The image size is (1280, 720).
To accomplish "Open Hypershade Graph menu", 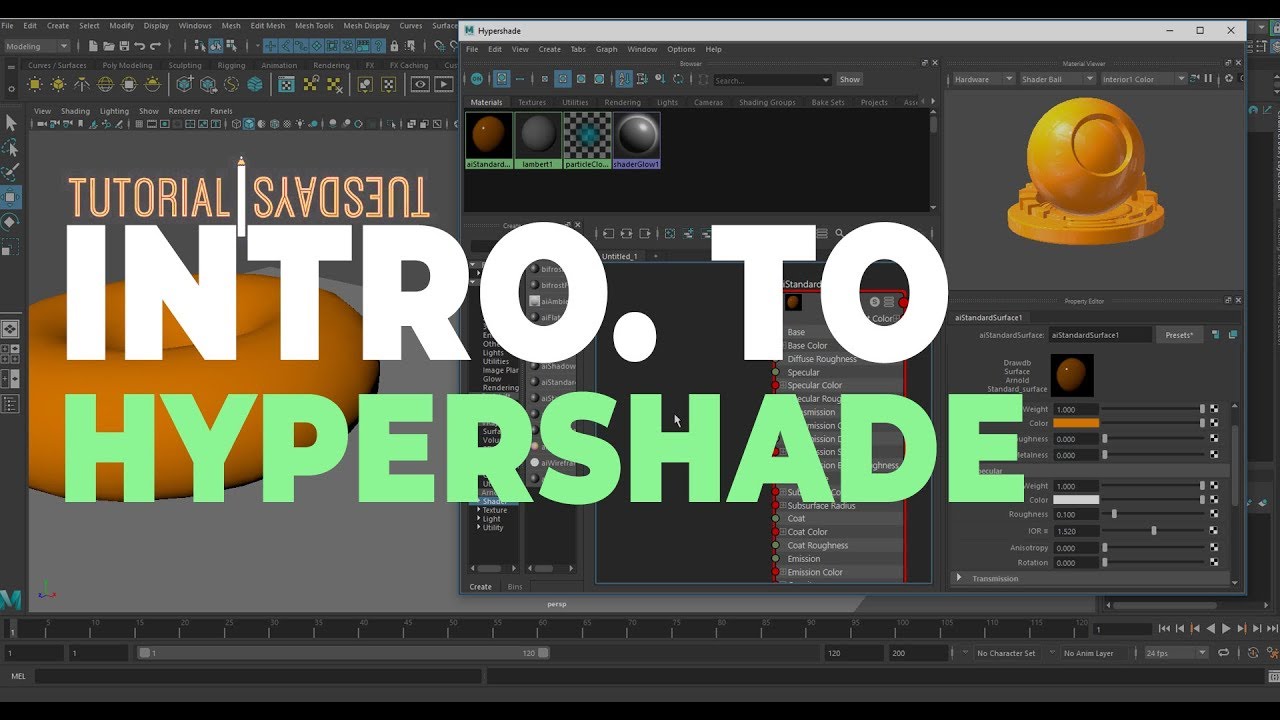I will coord(607,49).
